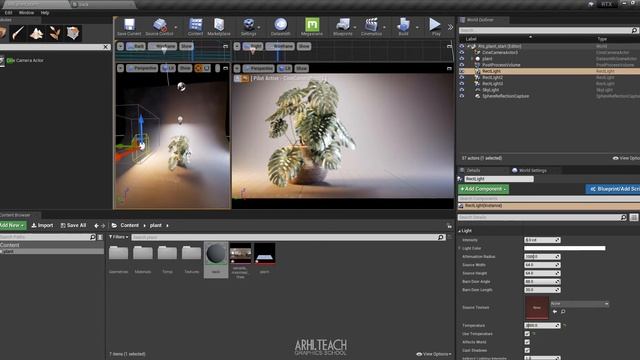640x360 pixels.
Task: Toggle visibility of plant actor
Action: pyautogui.click(x=462, y=59)
